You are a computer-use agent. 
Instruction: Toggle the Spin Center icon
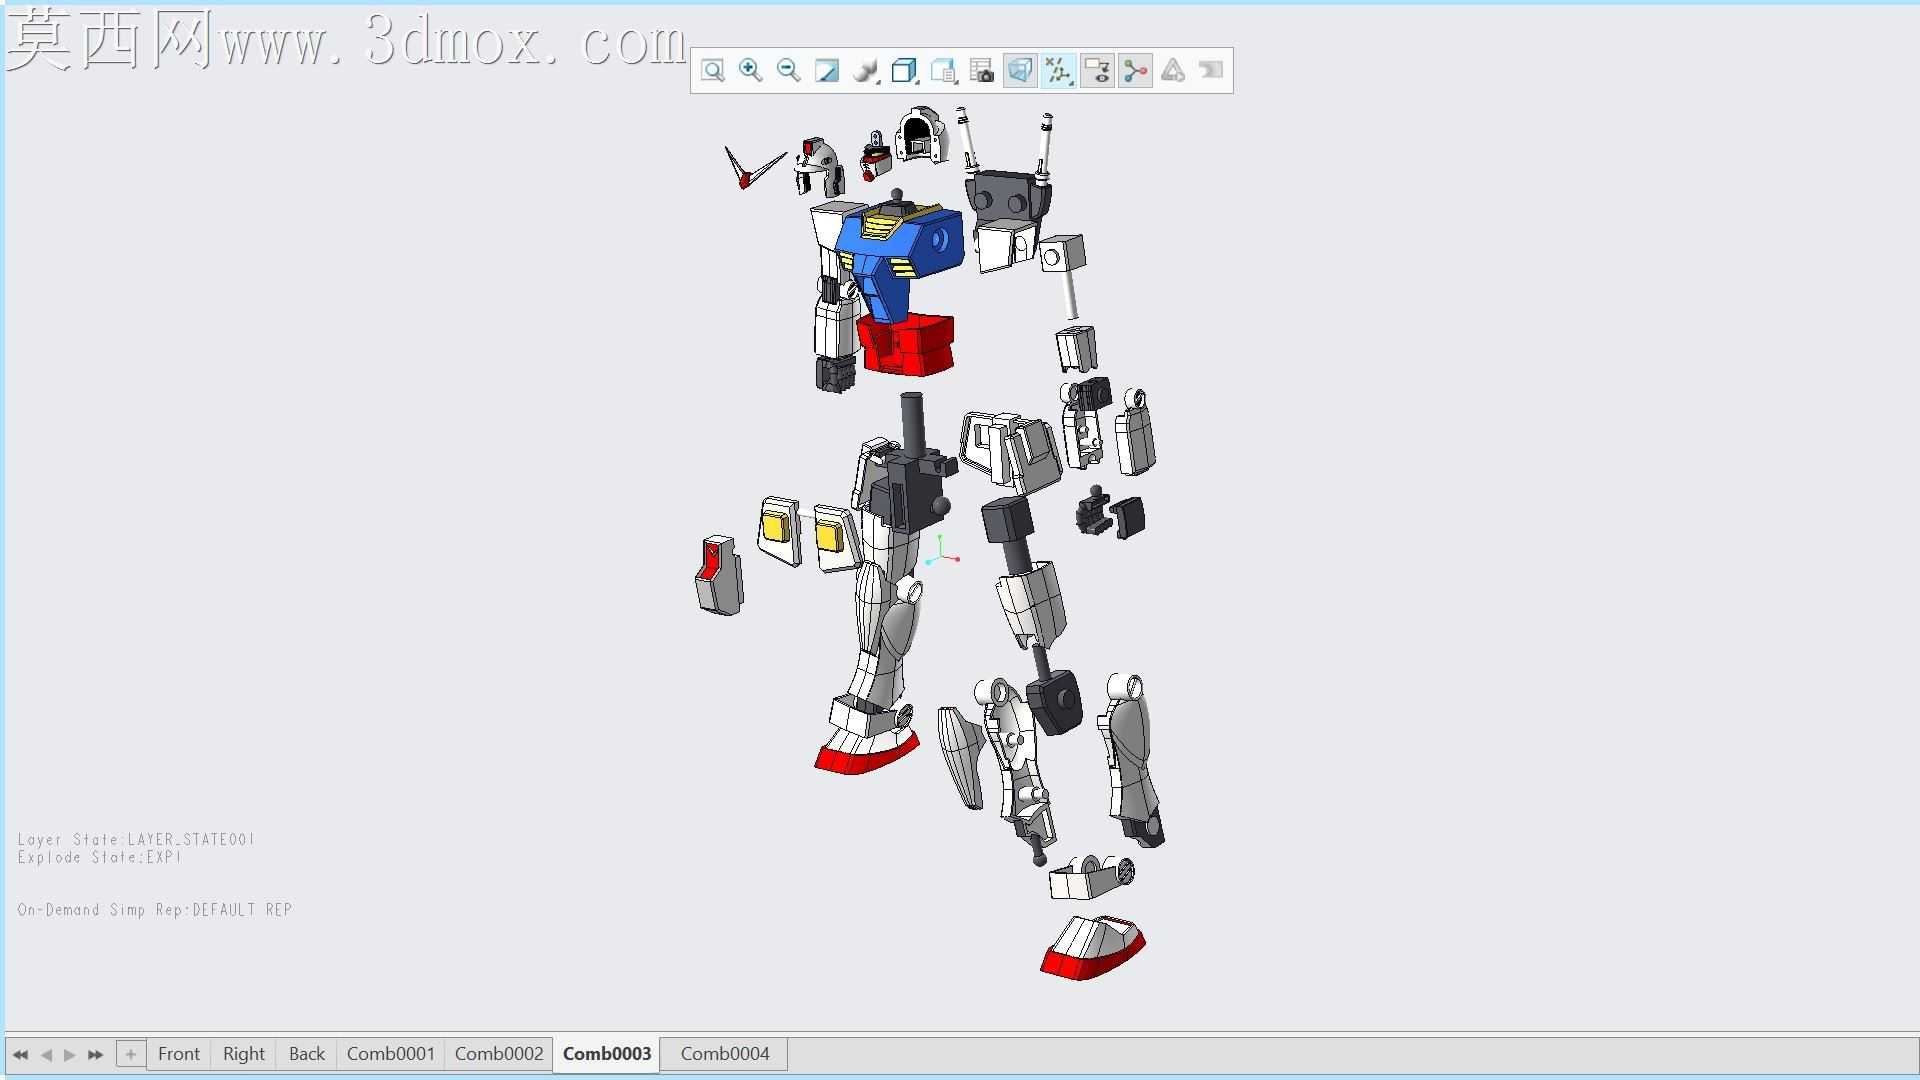pos(1135,71)
